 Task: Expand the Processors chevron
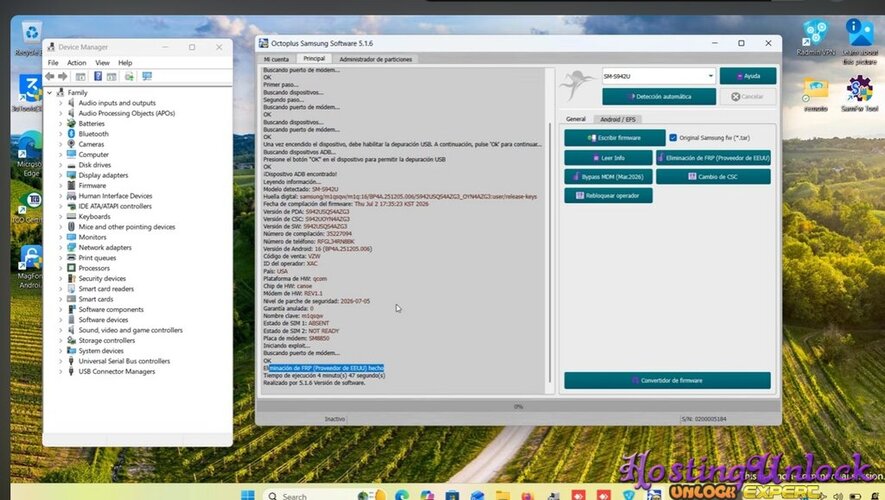point(60,268)
